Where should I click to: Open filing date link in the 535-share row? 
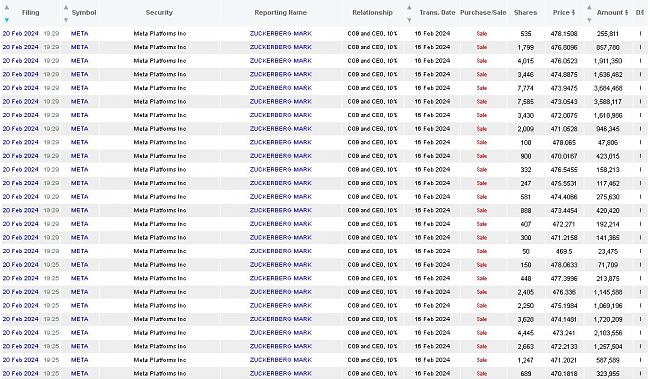[x=20, y=34]
